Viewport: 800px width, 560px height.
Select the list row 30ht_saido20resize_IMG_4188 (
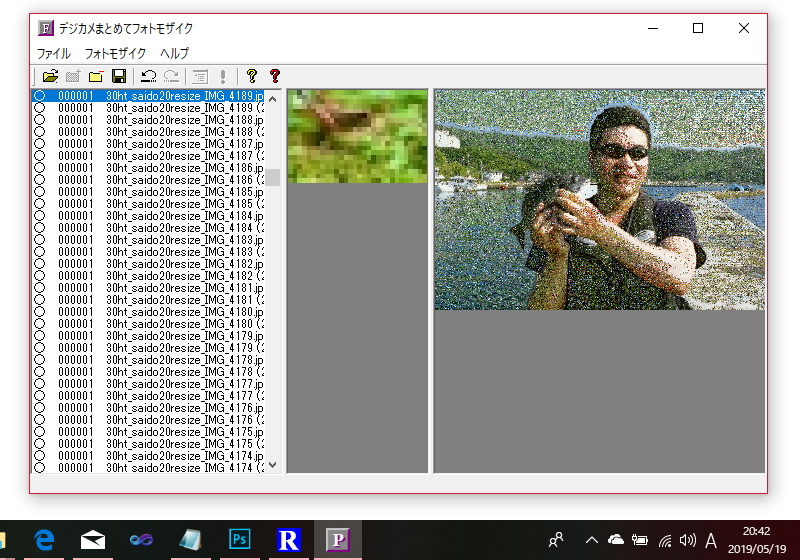point(148,132)
